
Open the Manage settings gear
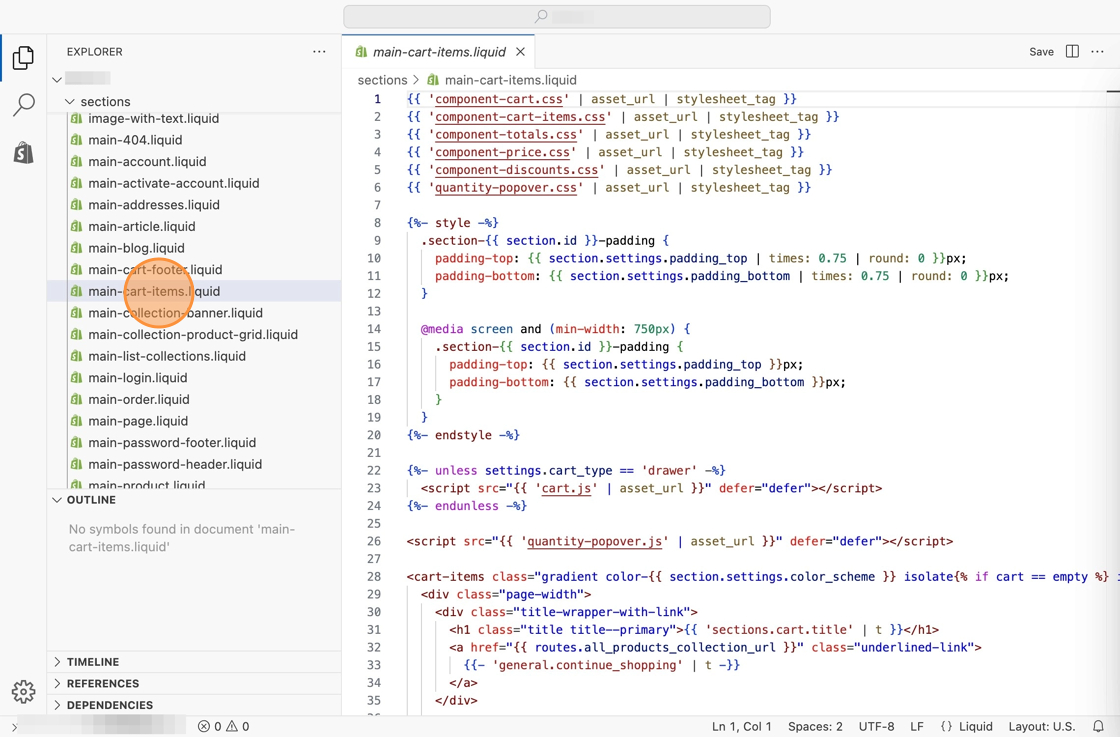tap(23, 691)
